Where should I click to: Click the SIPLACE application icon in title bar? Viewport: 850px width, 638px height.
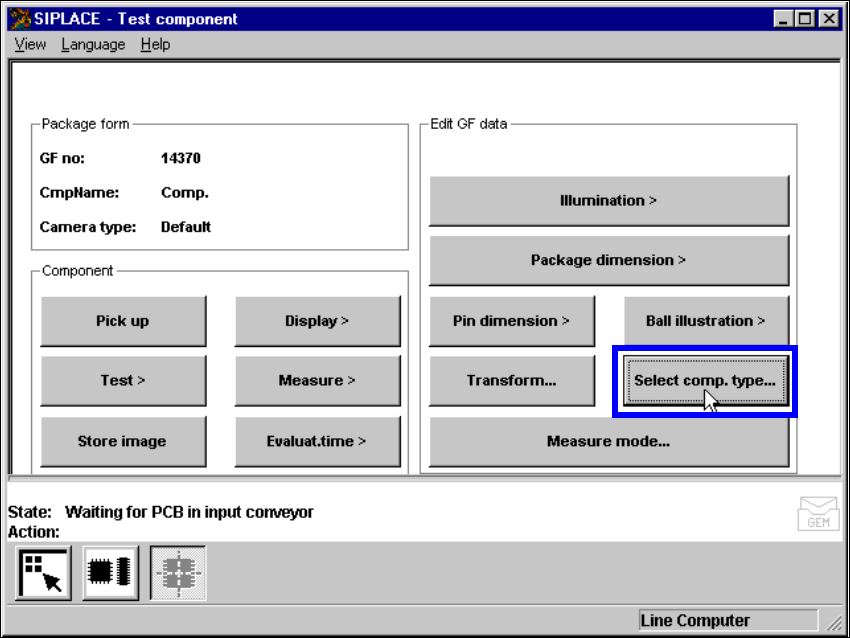pyautogui.click(x=20, y=19)
